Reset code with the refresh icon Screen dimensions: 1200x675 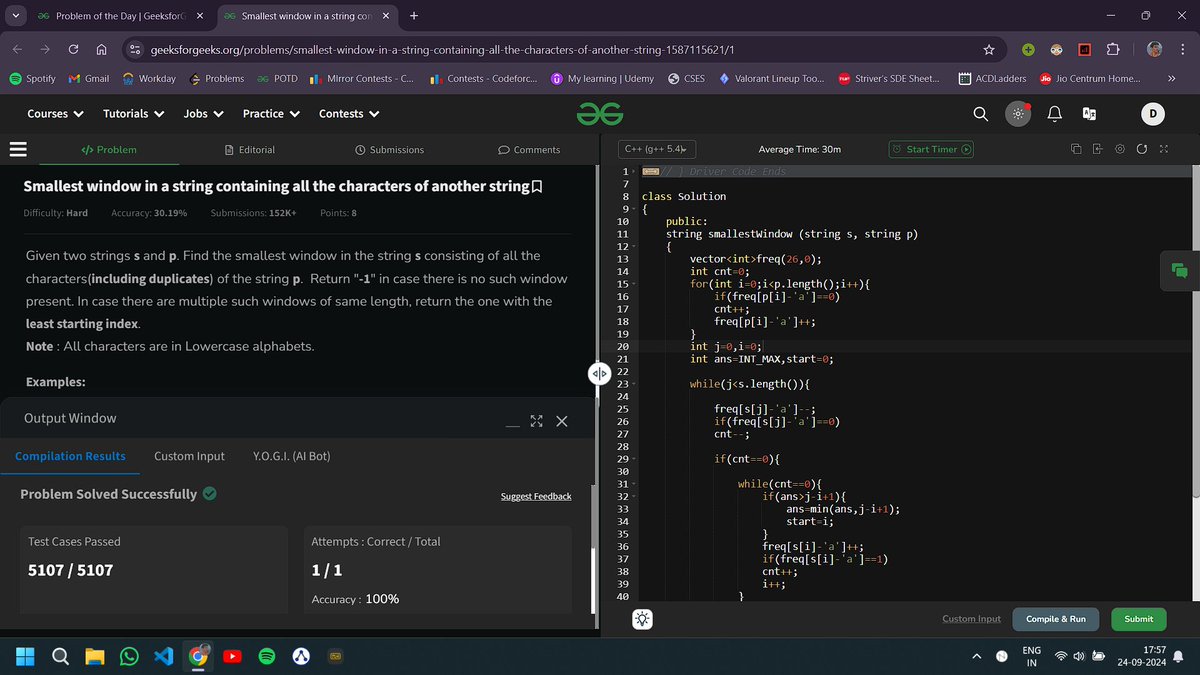tap(1141, 149)
